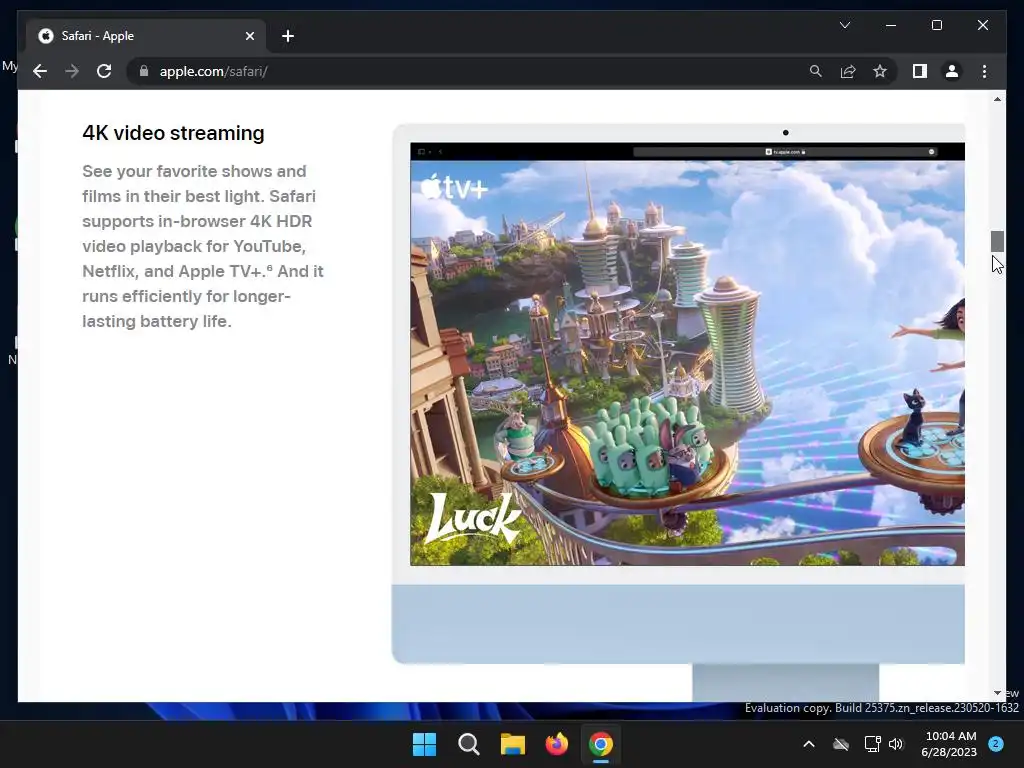Click the scrollbar down arrow
1024x768 pixels.
coord(997,693)
